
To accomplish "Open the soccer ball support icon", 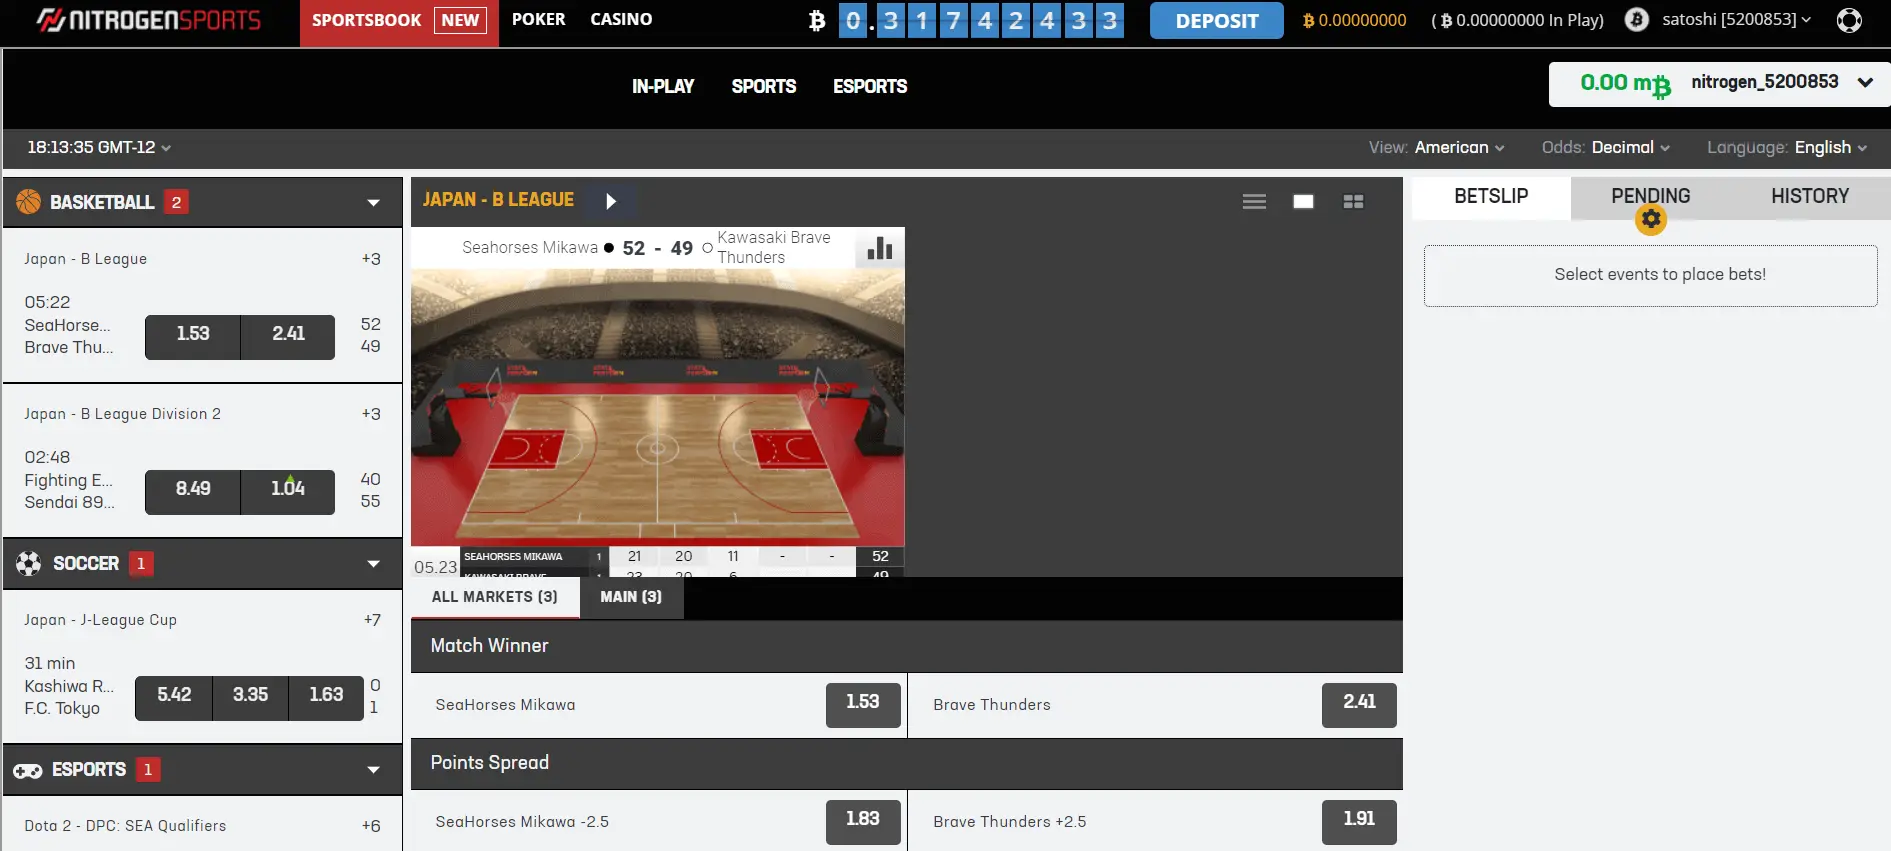I will tap(1849, 20).
